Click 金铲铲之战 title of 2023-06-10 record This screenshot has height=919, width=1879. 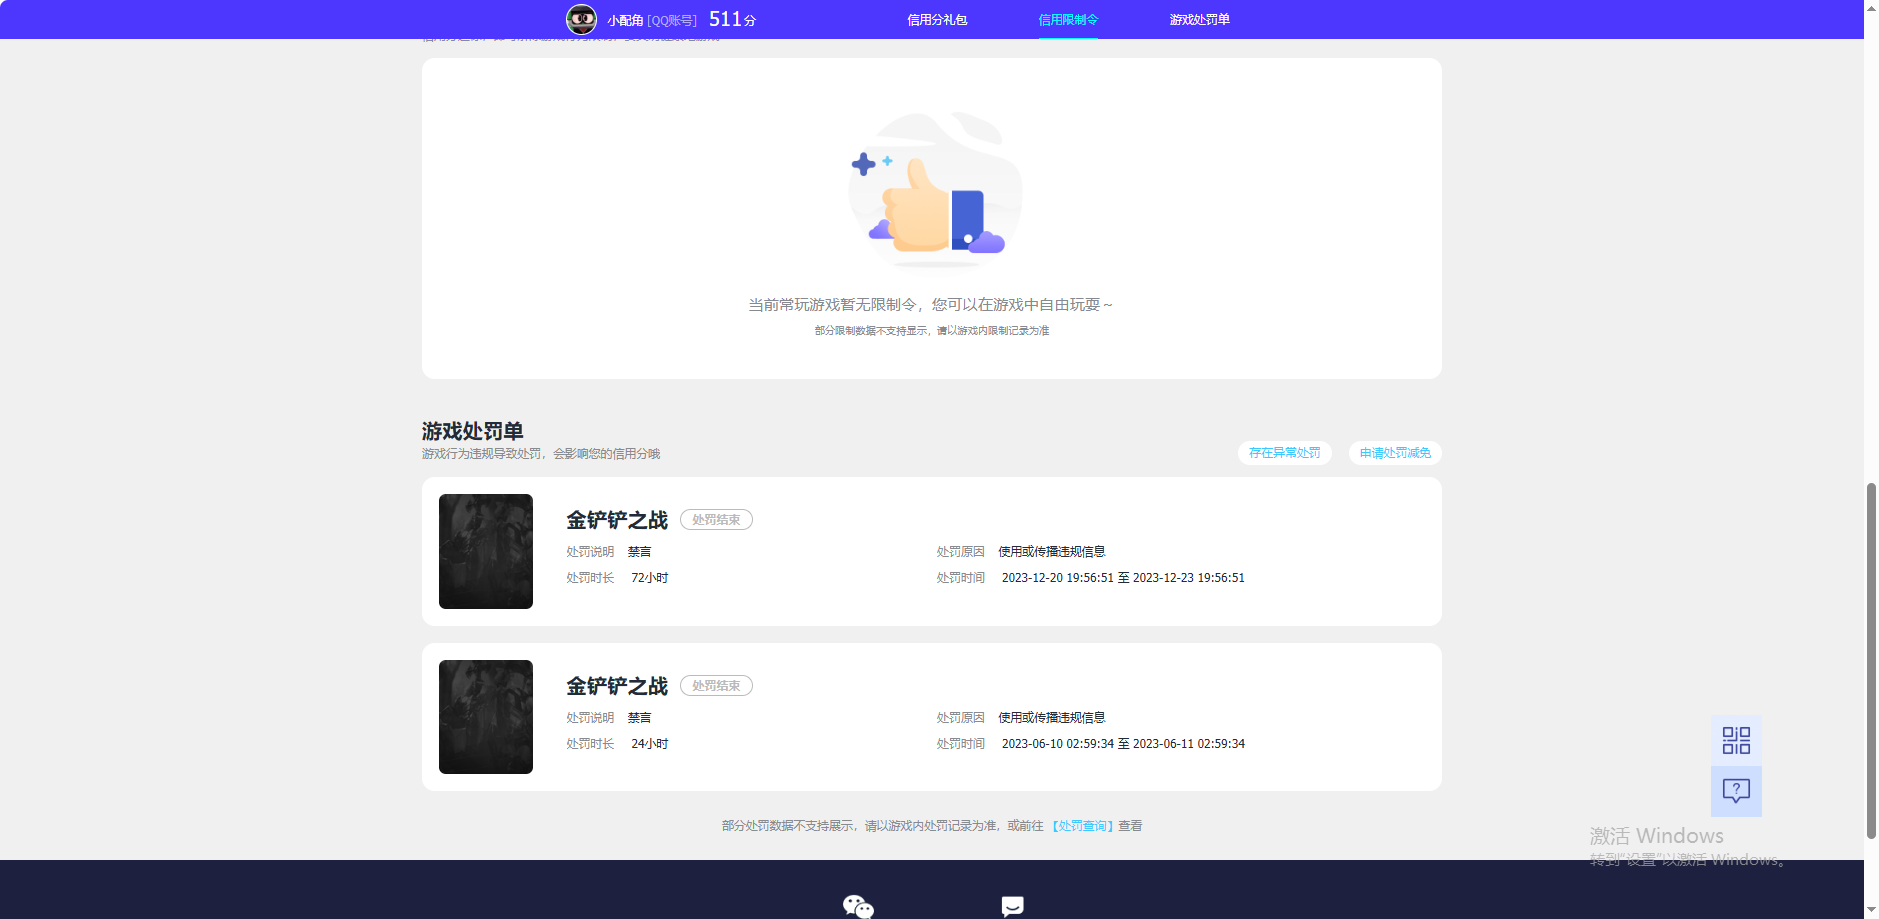click(617, 686)
